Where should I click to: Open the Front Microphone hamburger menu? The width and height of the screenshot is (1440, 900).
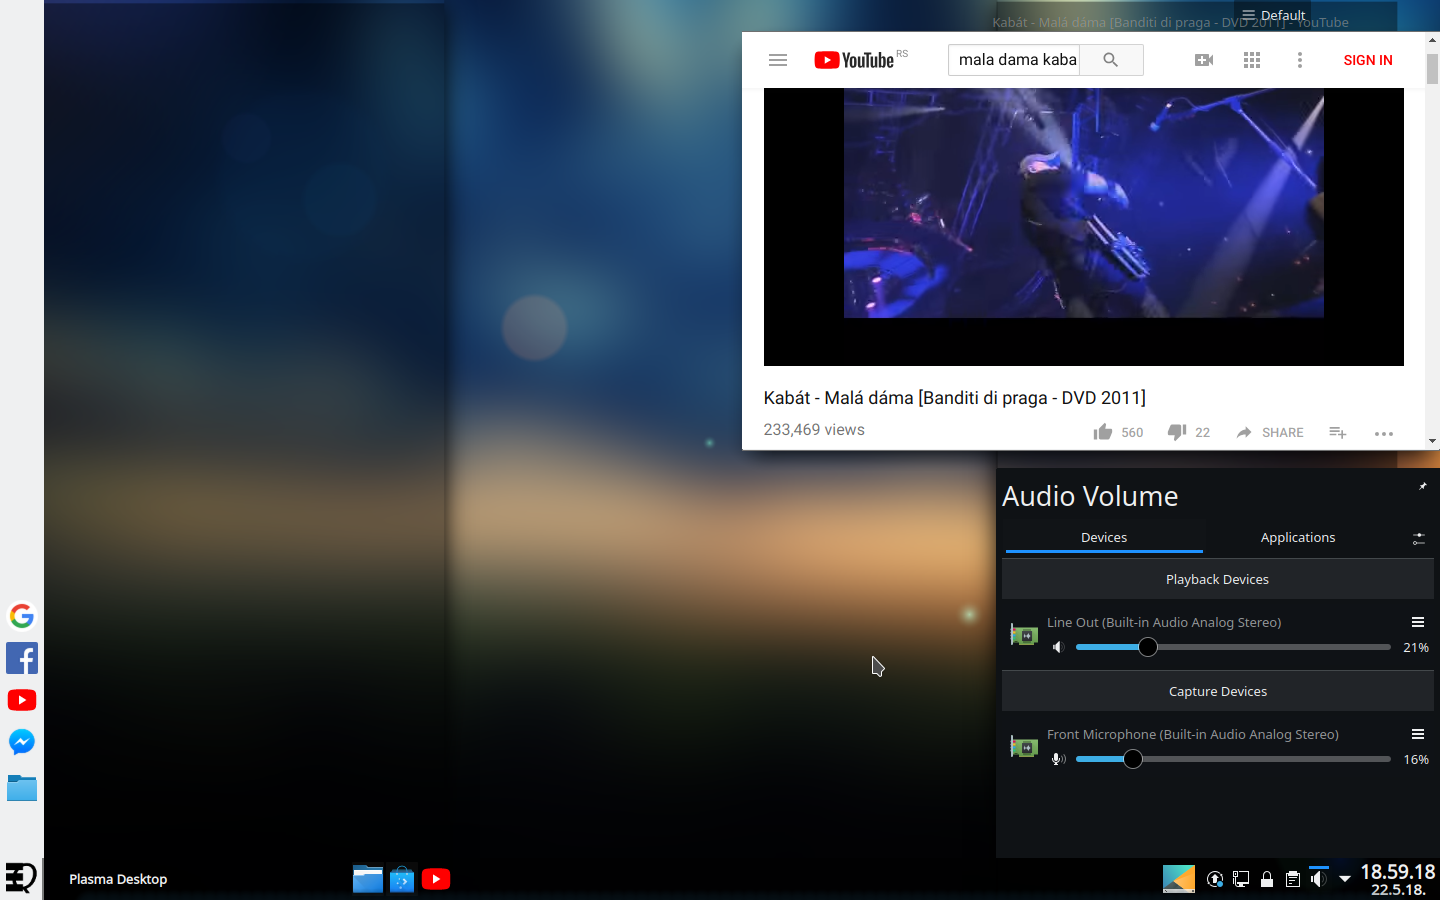1418,734
